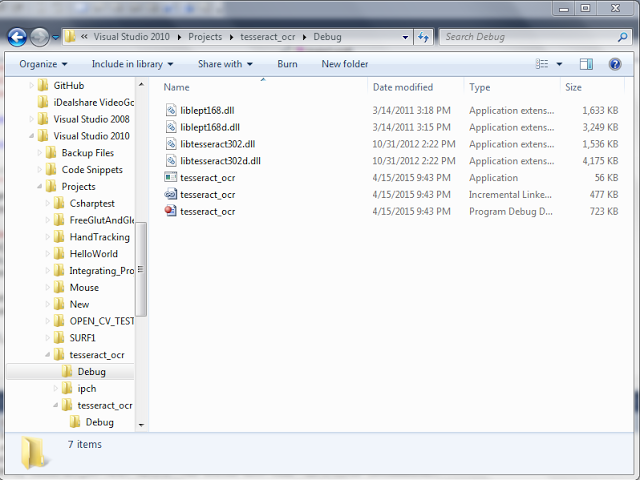The width and height of the screenshot is (640, 480).
Task: Expand the ipch tree node
Action: click(x=56, y=389)
